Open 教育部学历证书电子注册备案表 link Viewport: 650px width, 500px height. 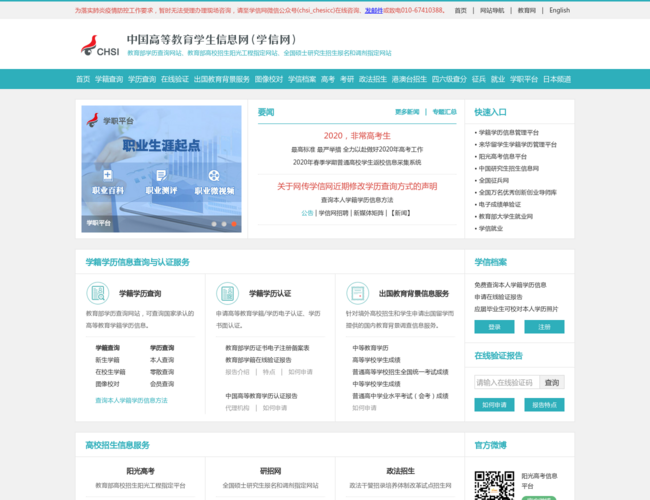tap(267, 348)
